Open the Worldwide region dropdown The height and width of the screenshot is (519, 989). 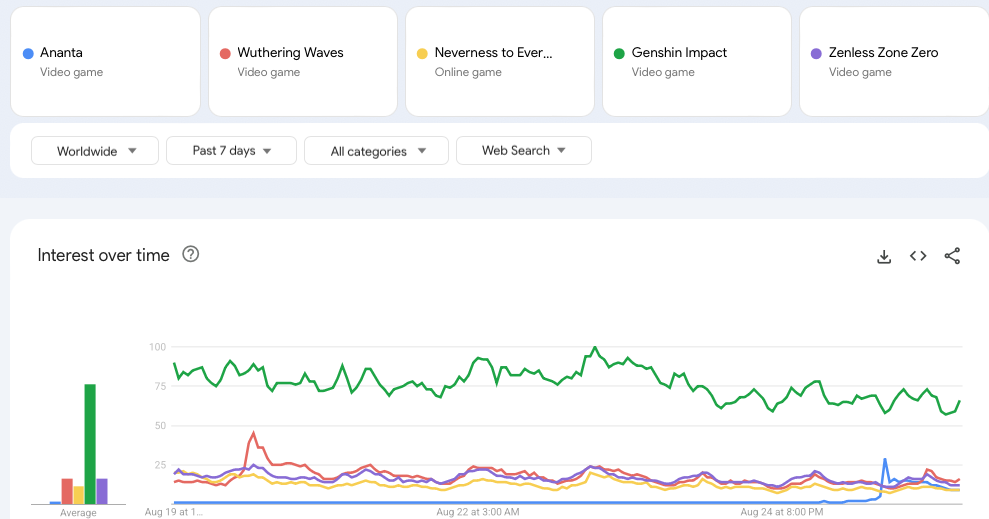[95, 151]
